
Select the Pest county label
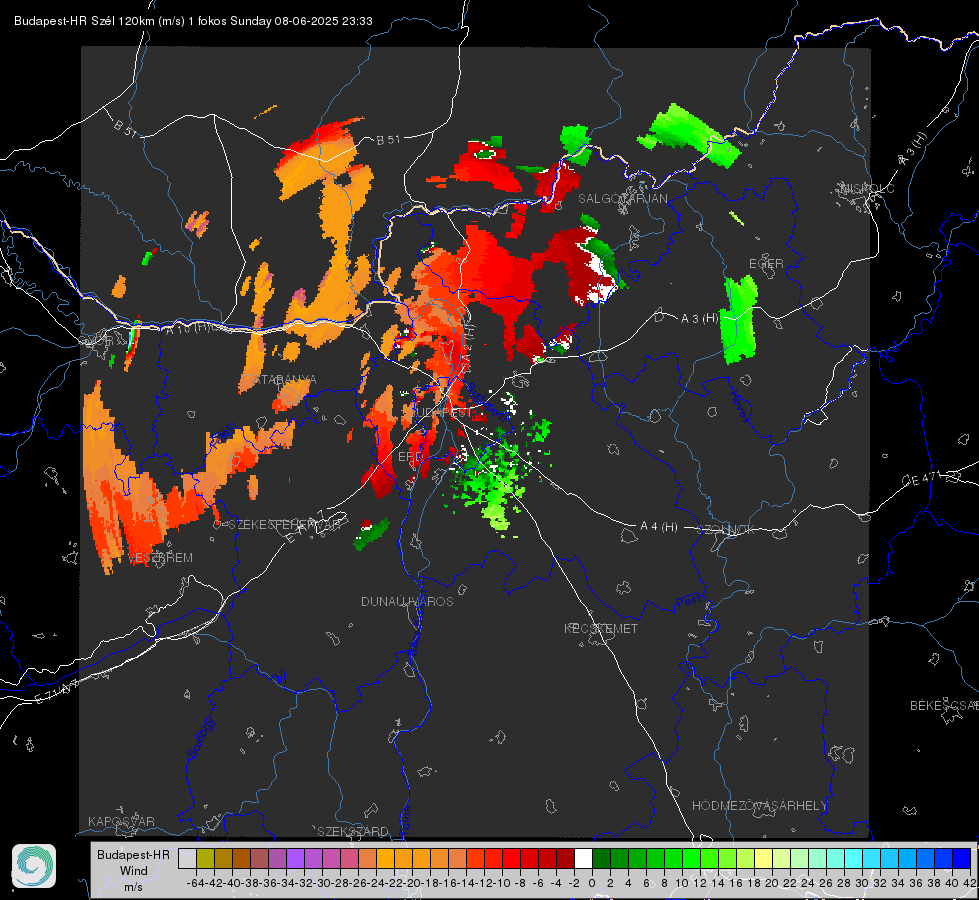tap(689, 601)
